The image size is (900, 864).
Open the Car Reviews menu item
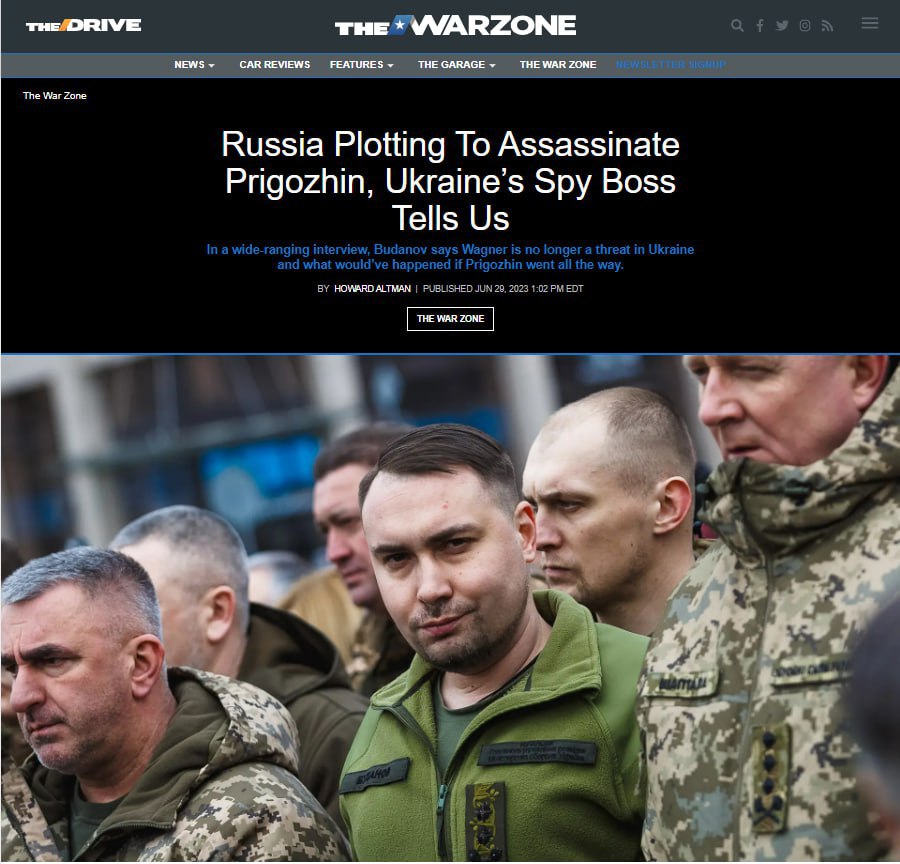[274, 65]
